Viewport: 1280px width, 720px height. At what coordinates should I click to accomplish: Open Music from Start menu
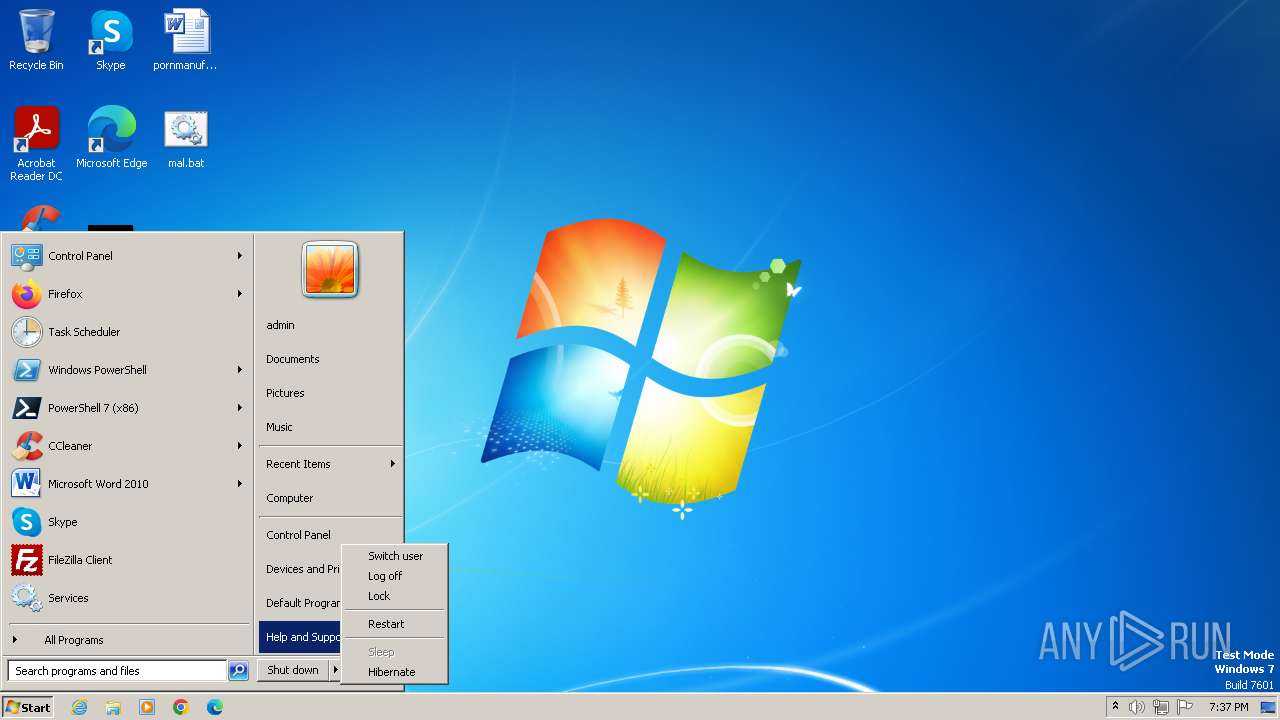330,427
